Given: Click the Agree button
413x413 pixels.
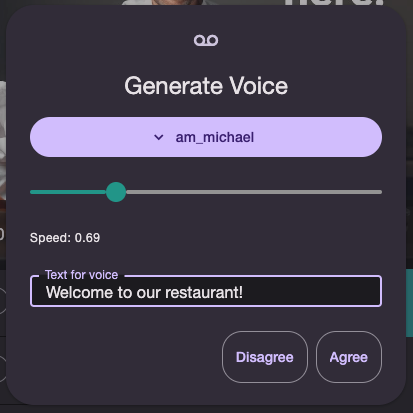Looking at the screenshot, I should tap(349, 357).
